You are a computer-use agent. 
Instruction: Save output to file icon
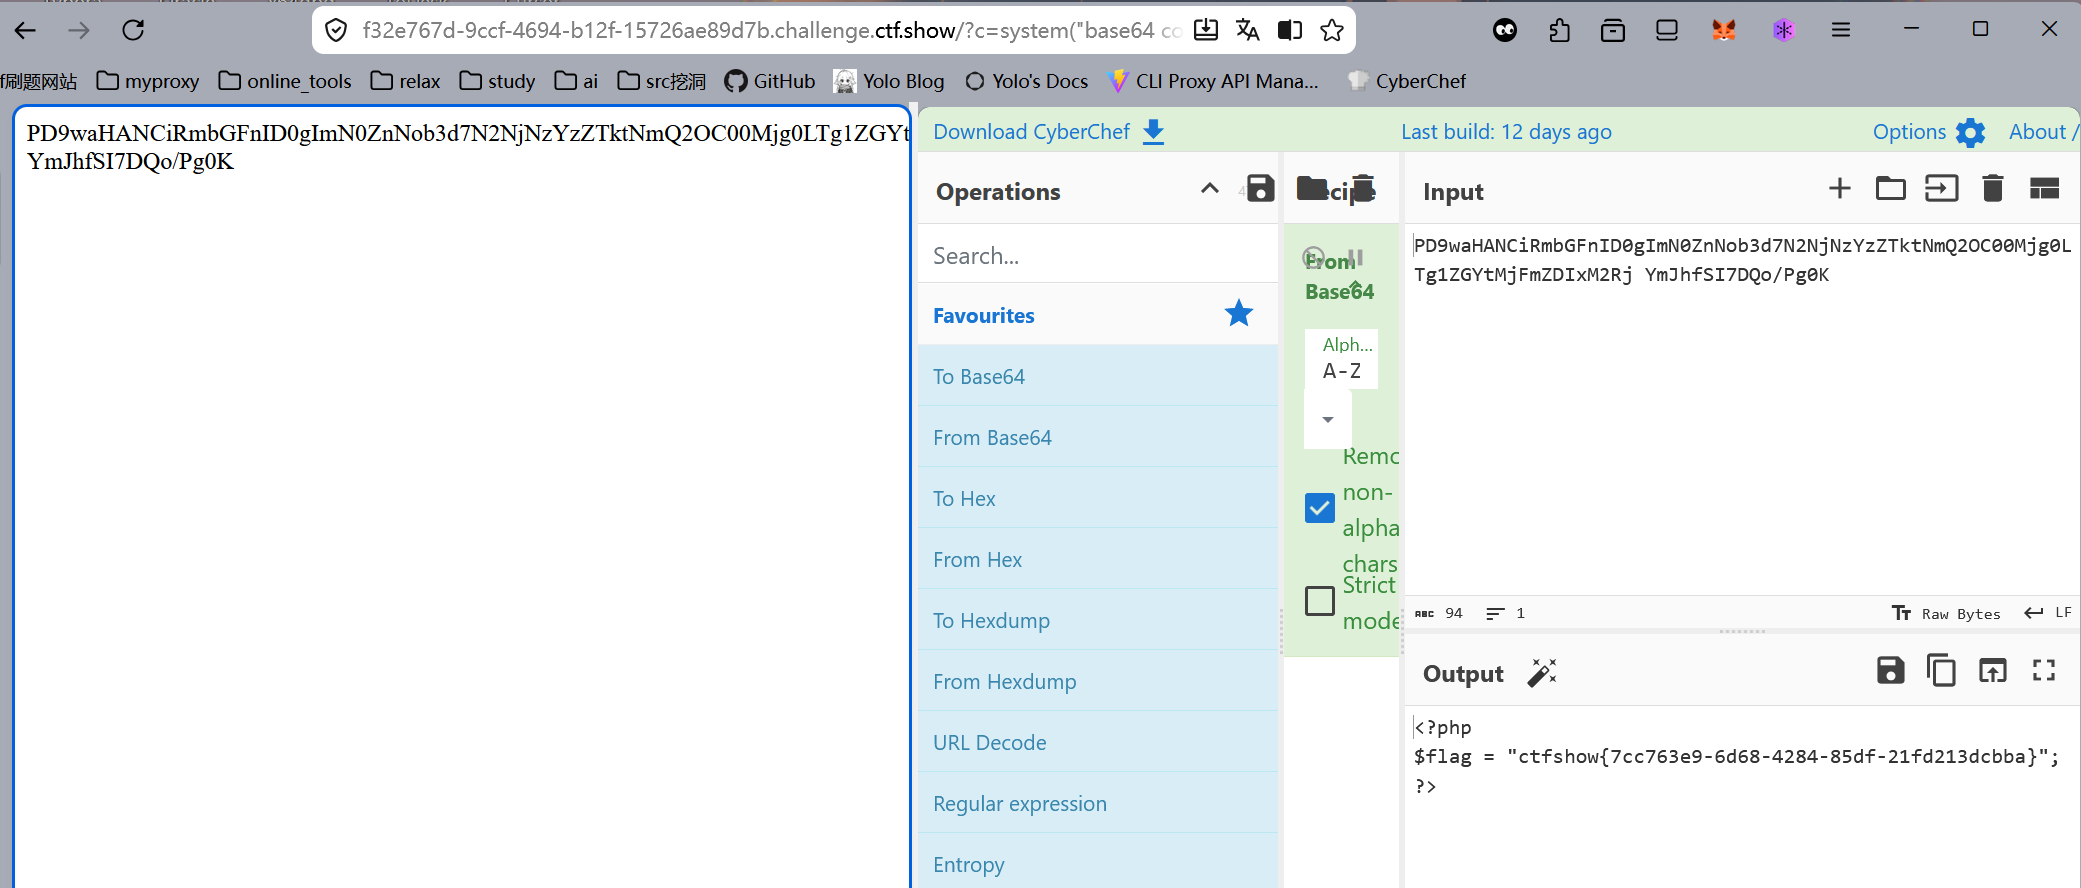1890,670
